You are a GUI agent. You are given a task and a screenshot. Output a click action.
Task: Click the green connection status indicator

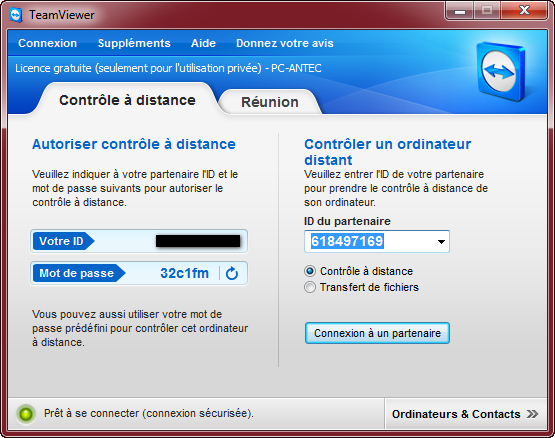click(26, 414)
